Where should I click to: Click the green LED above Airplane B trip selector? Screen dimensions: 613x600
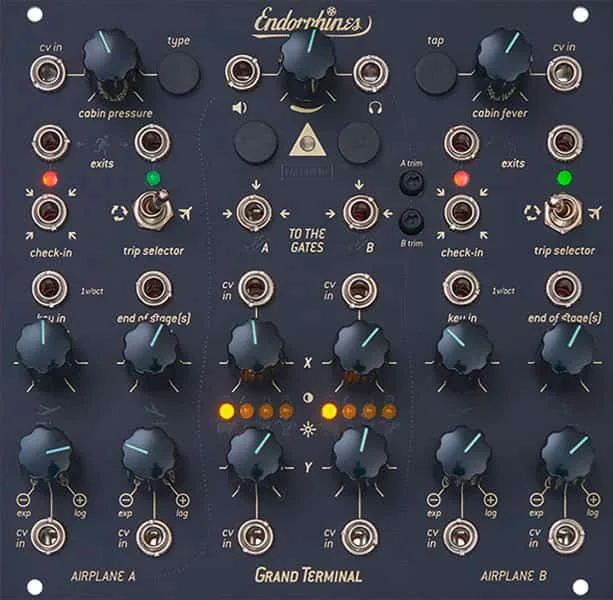[563, 178]
